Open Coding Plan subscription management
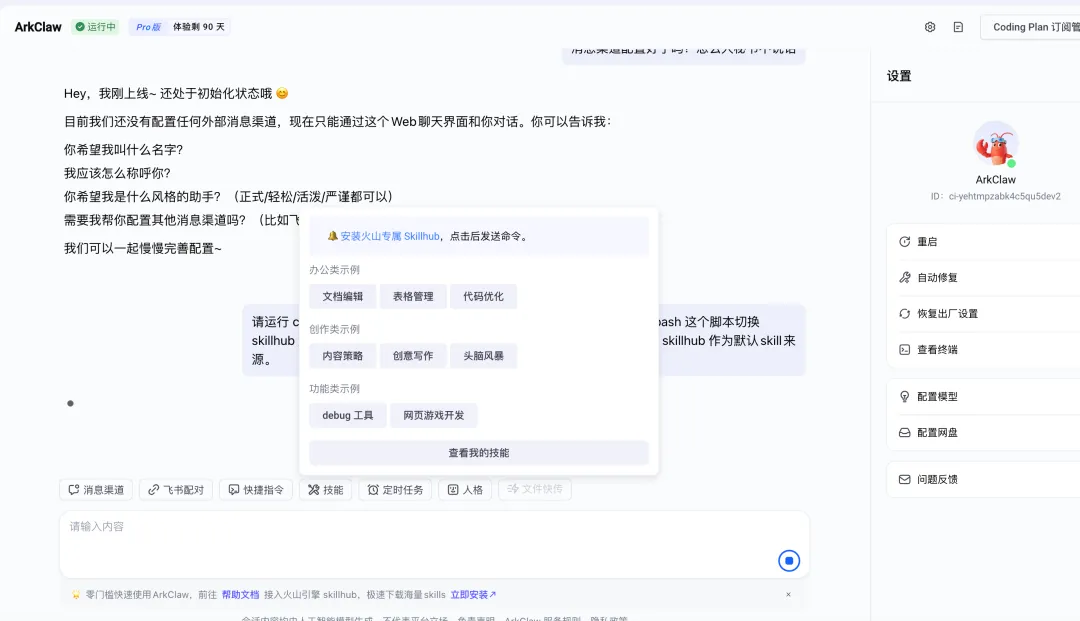 [1031, 27]
